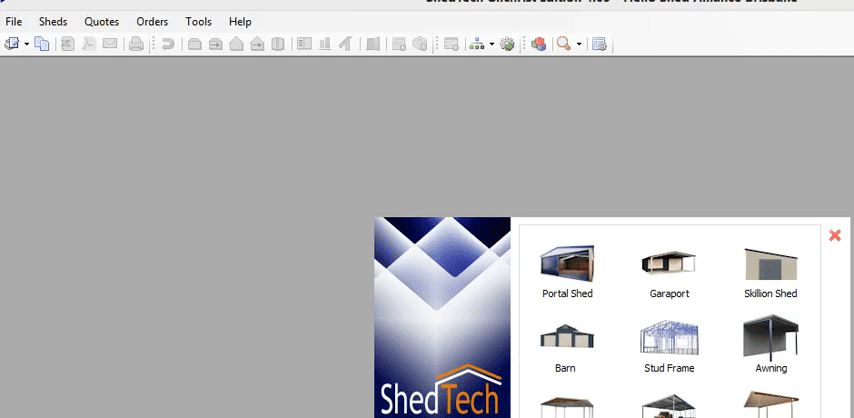Click the printer icon in toolbar
The image size is (854, 418).
coord(136,44)
